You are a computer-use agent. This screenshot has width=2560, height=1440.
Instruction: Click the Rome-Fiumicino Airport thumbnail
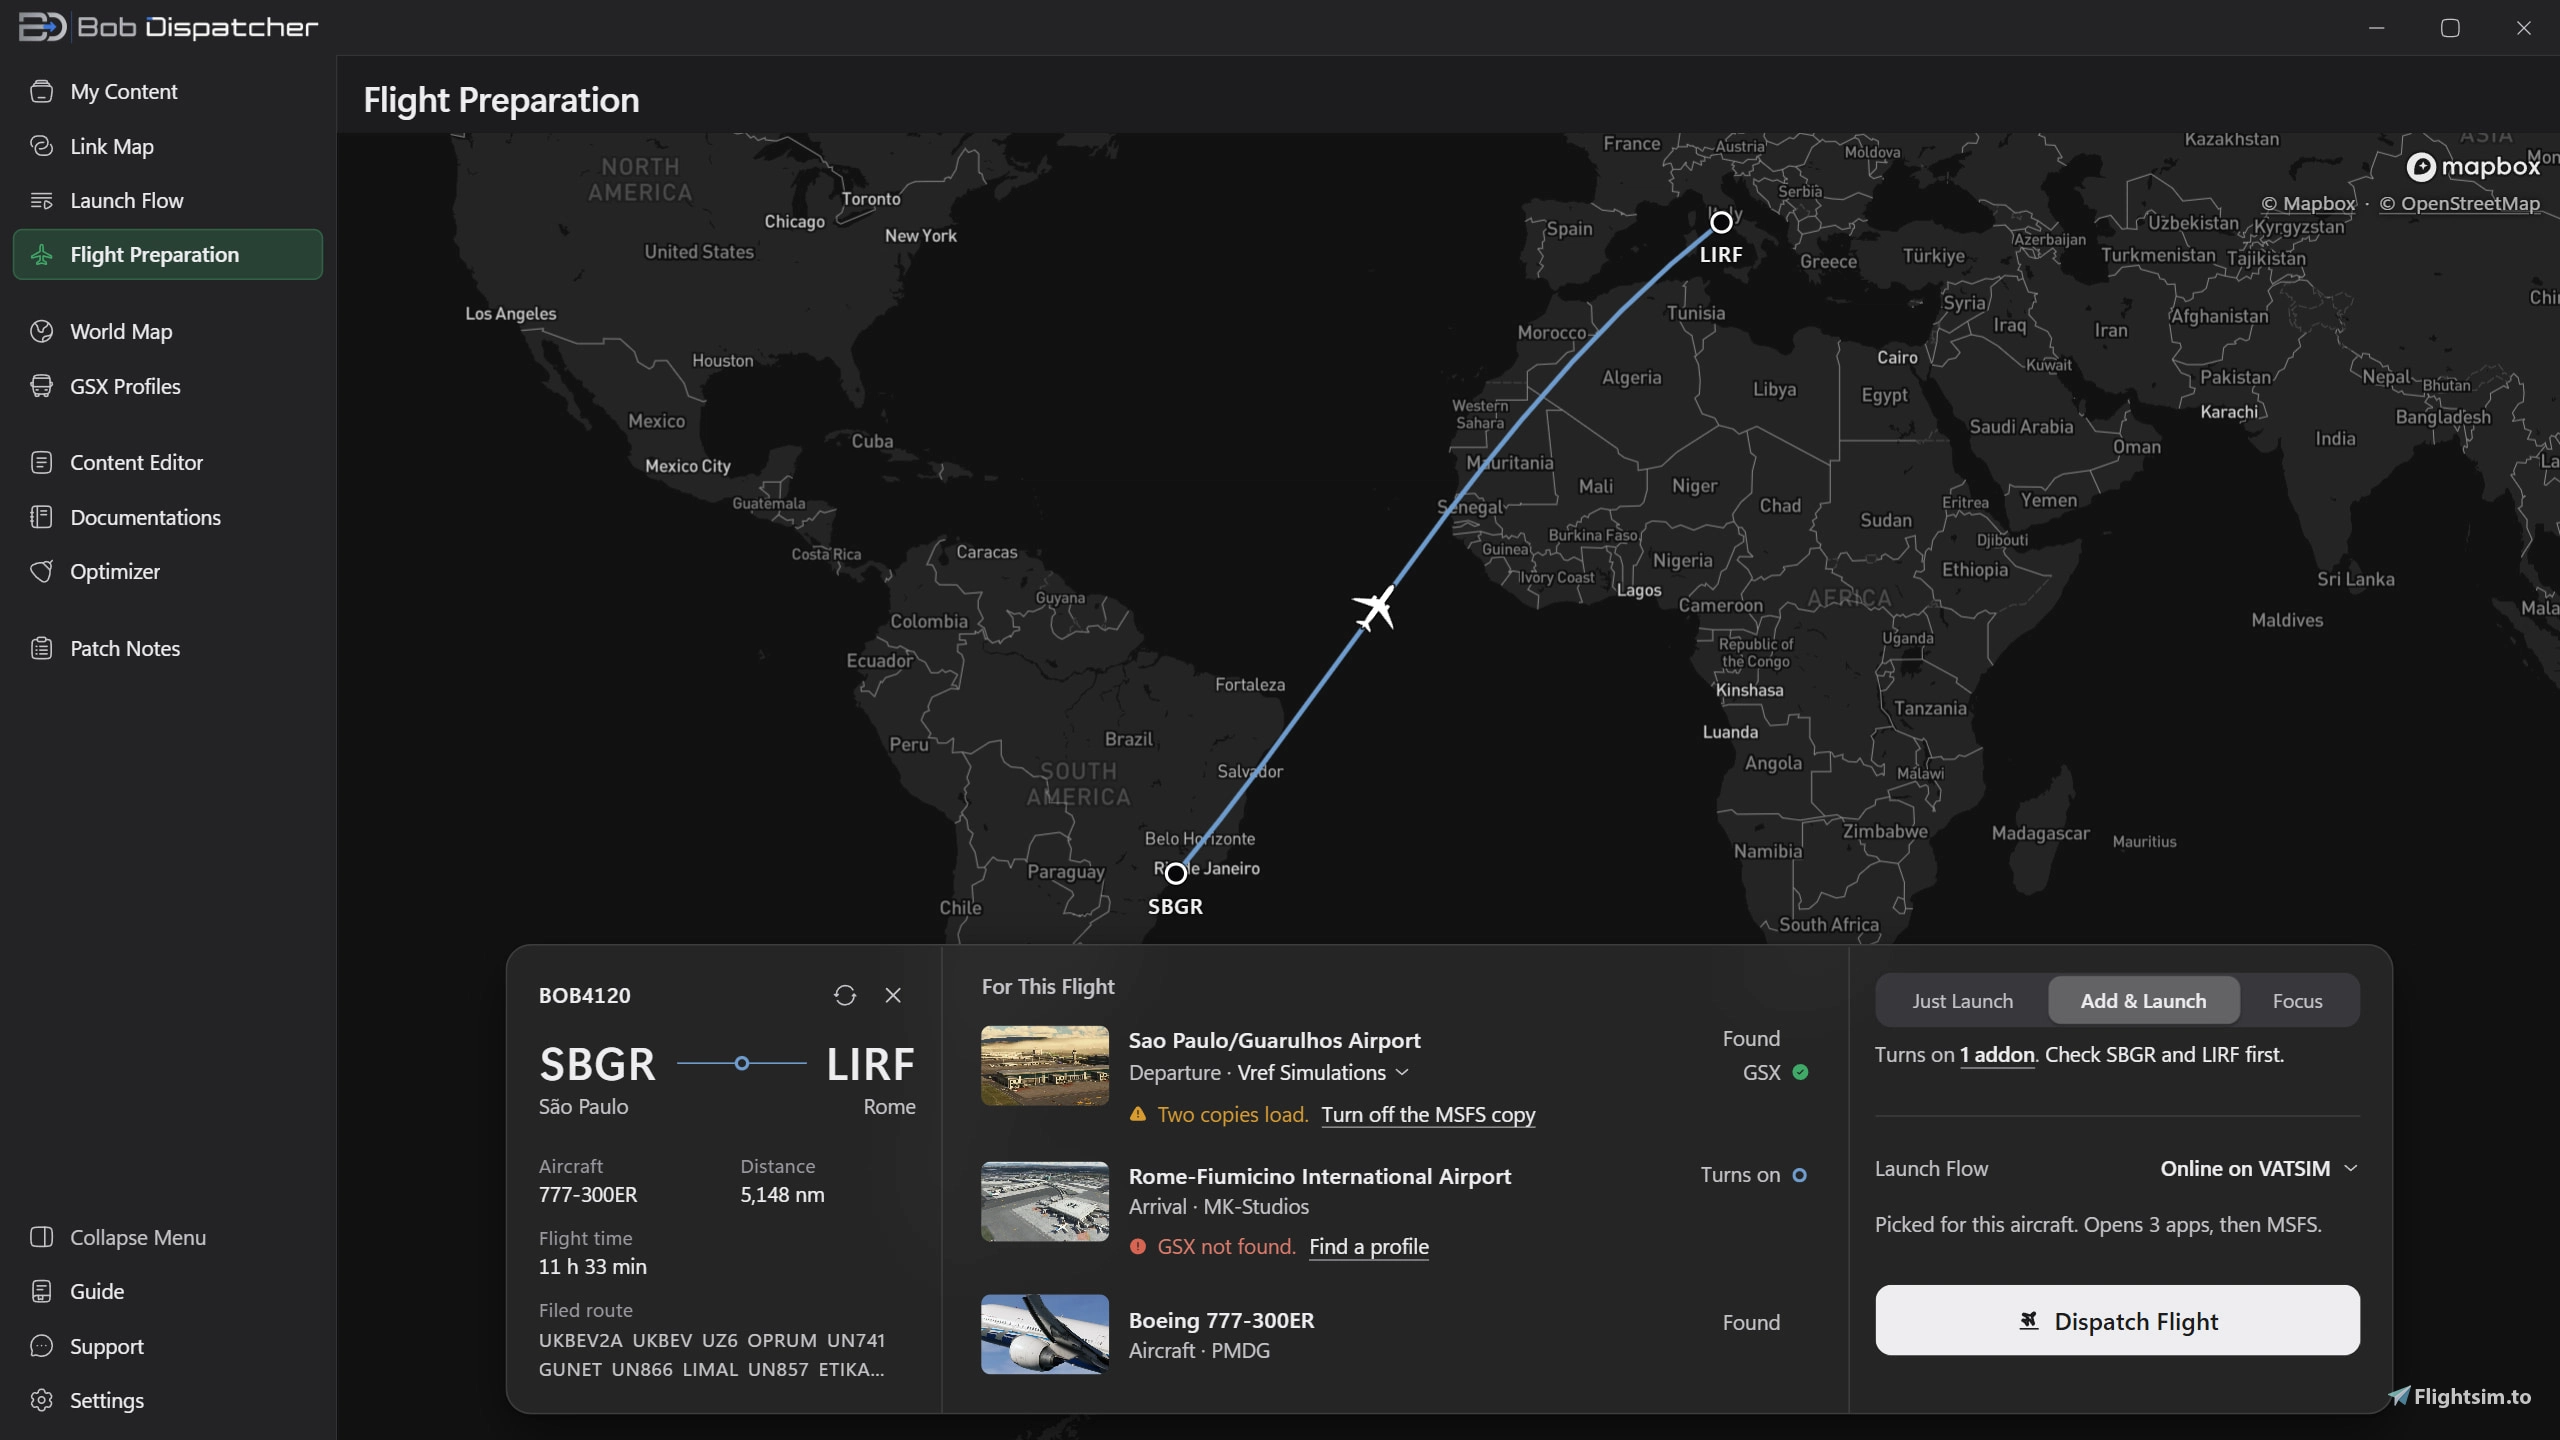pyautogui.click(x=1044, y=1201)
